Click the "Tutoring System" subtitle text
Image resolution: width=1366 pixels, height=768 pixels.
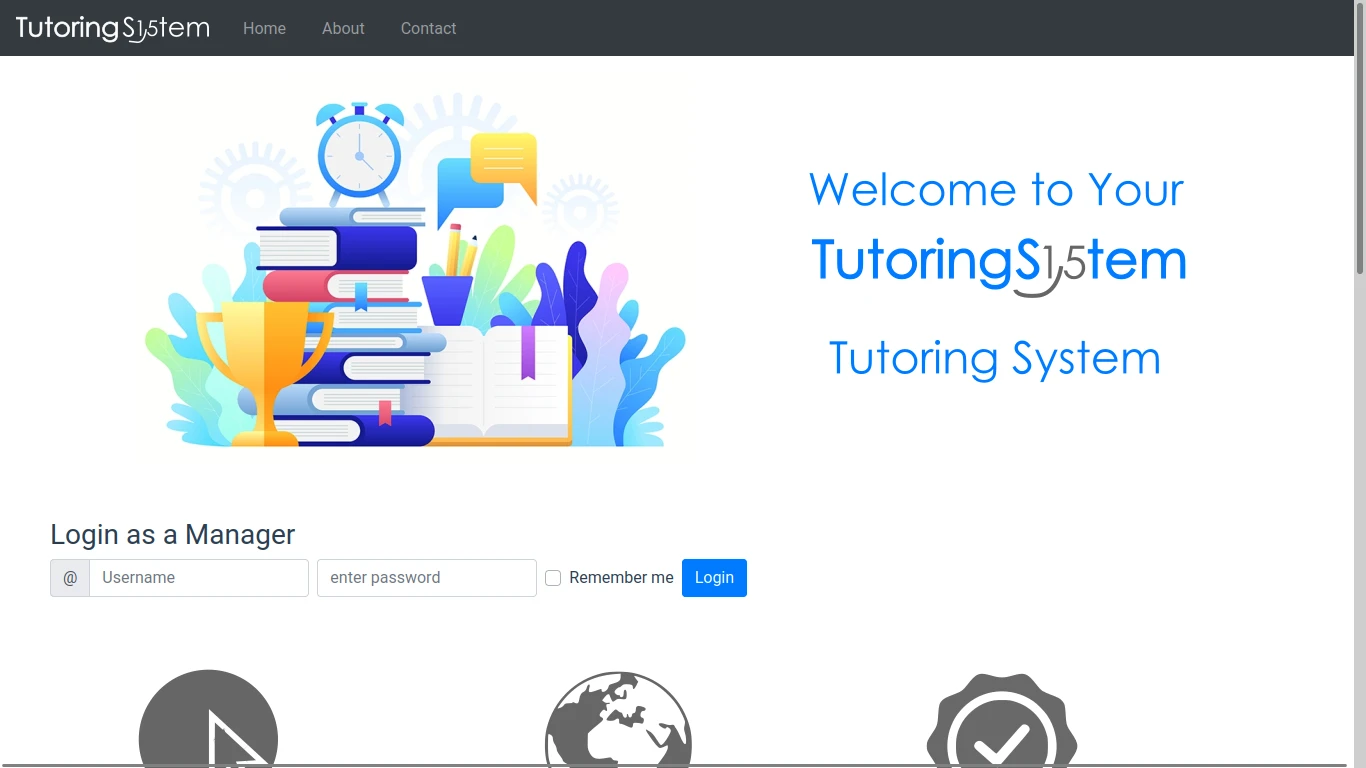995,358
